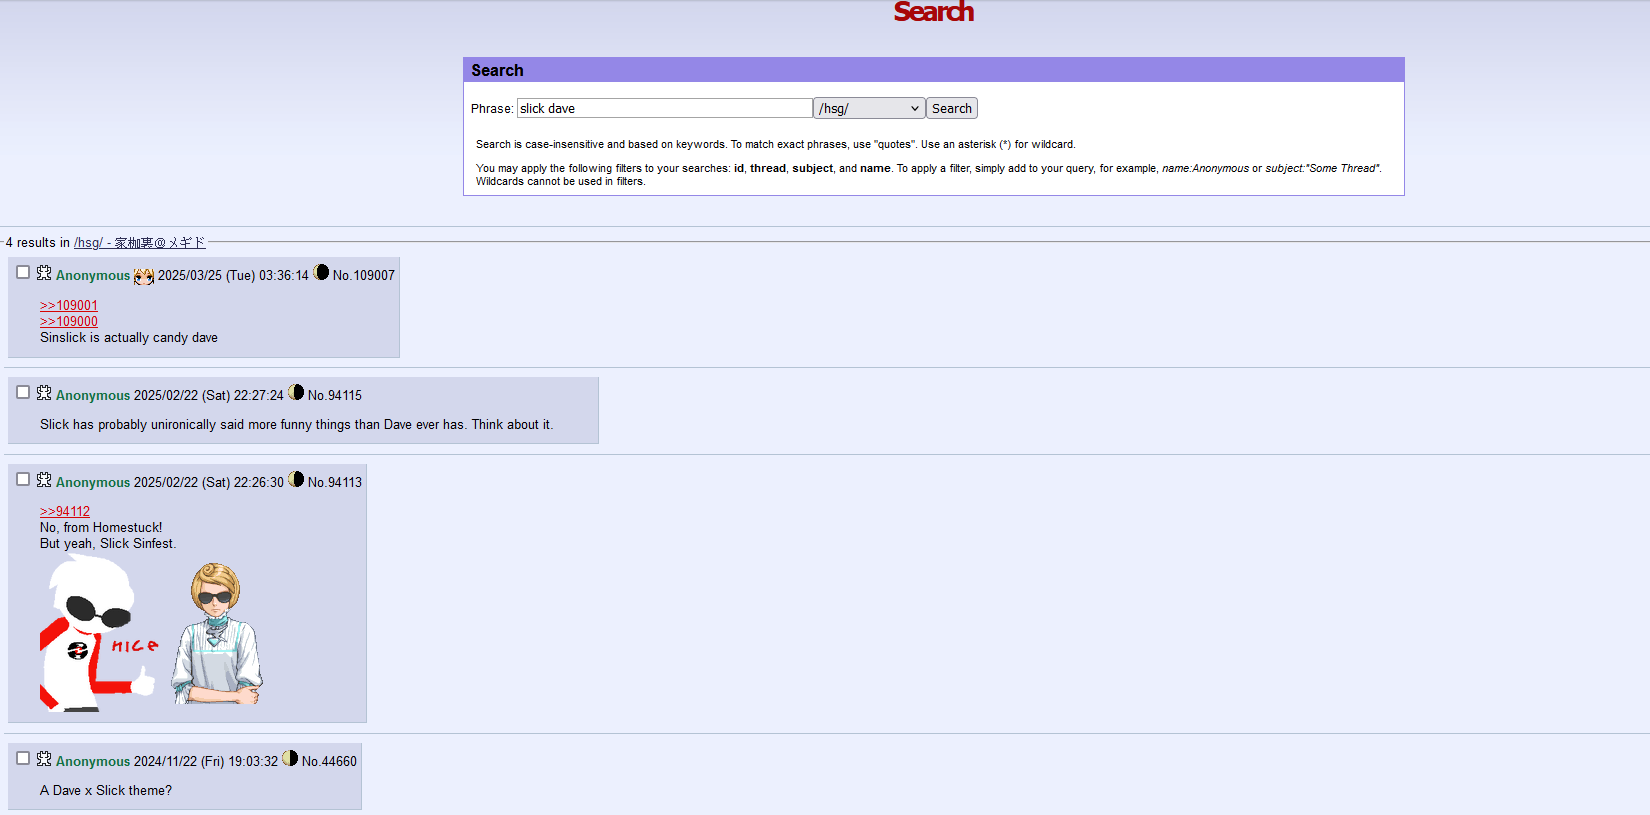The image size is (1650, 815).
Task: Click the timestamp 2024/11/22 (Fri) 19:03:32
Action: [206, 761]
